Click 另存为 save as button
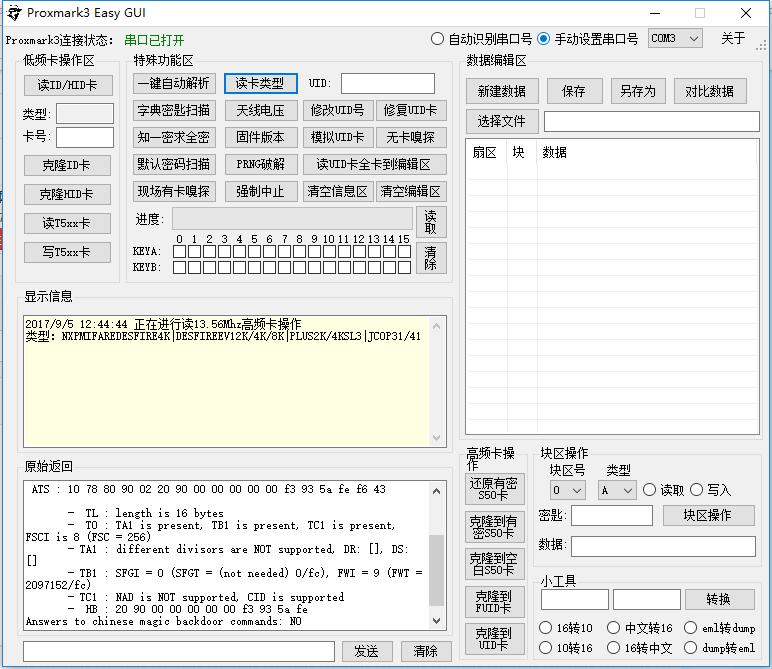This screenshot has height=669, width=772. click(638, 91)
